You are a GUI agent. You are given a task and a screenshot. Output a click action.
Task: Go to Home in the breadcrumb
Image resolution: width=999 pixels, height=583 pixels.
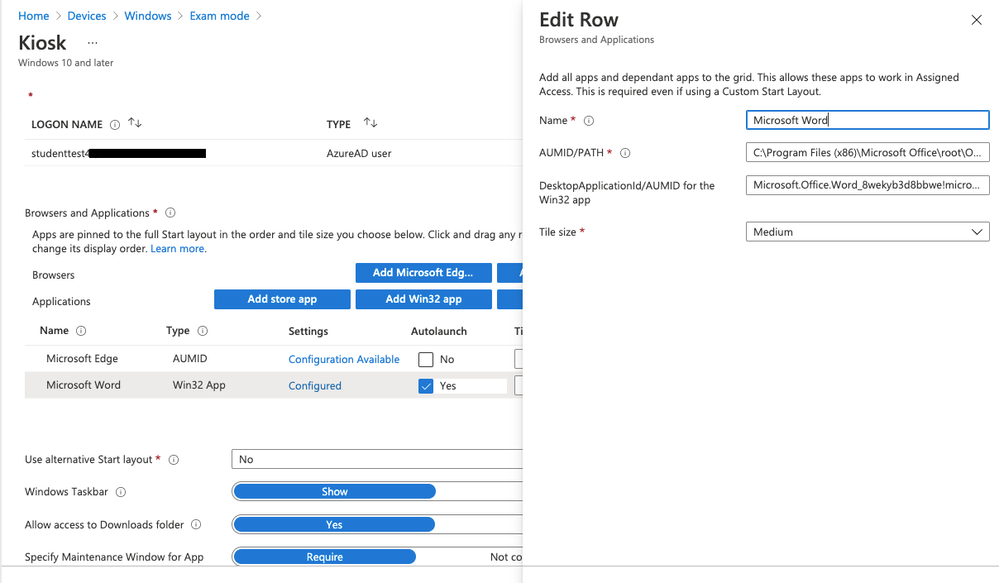[x=33, y=16]
